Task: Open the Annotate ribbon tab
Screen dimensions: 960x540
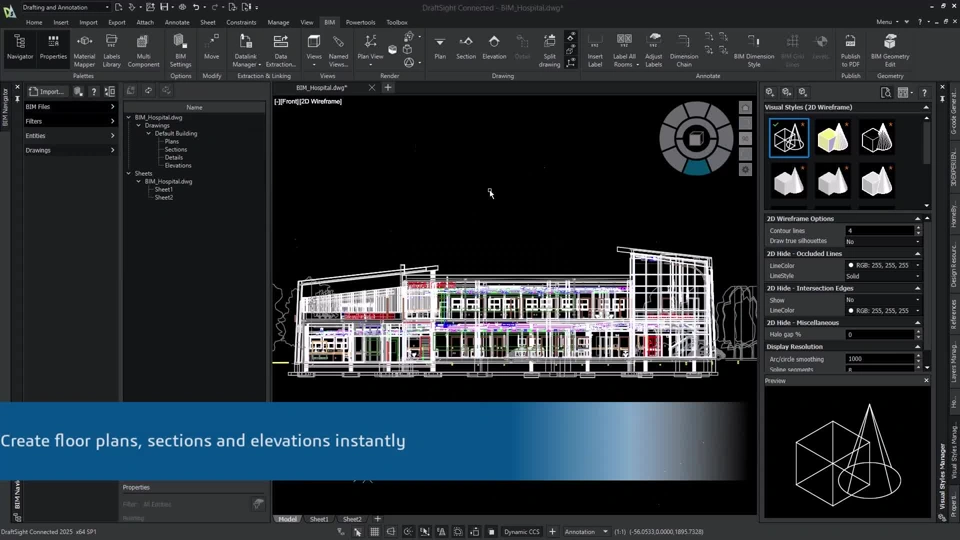Action: click(x=177, y=22)
